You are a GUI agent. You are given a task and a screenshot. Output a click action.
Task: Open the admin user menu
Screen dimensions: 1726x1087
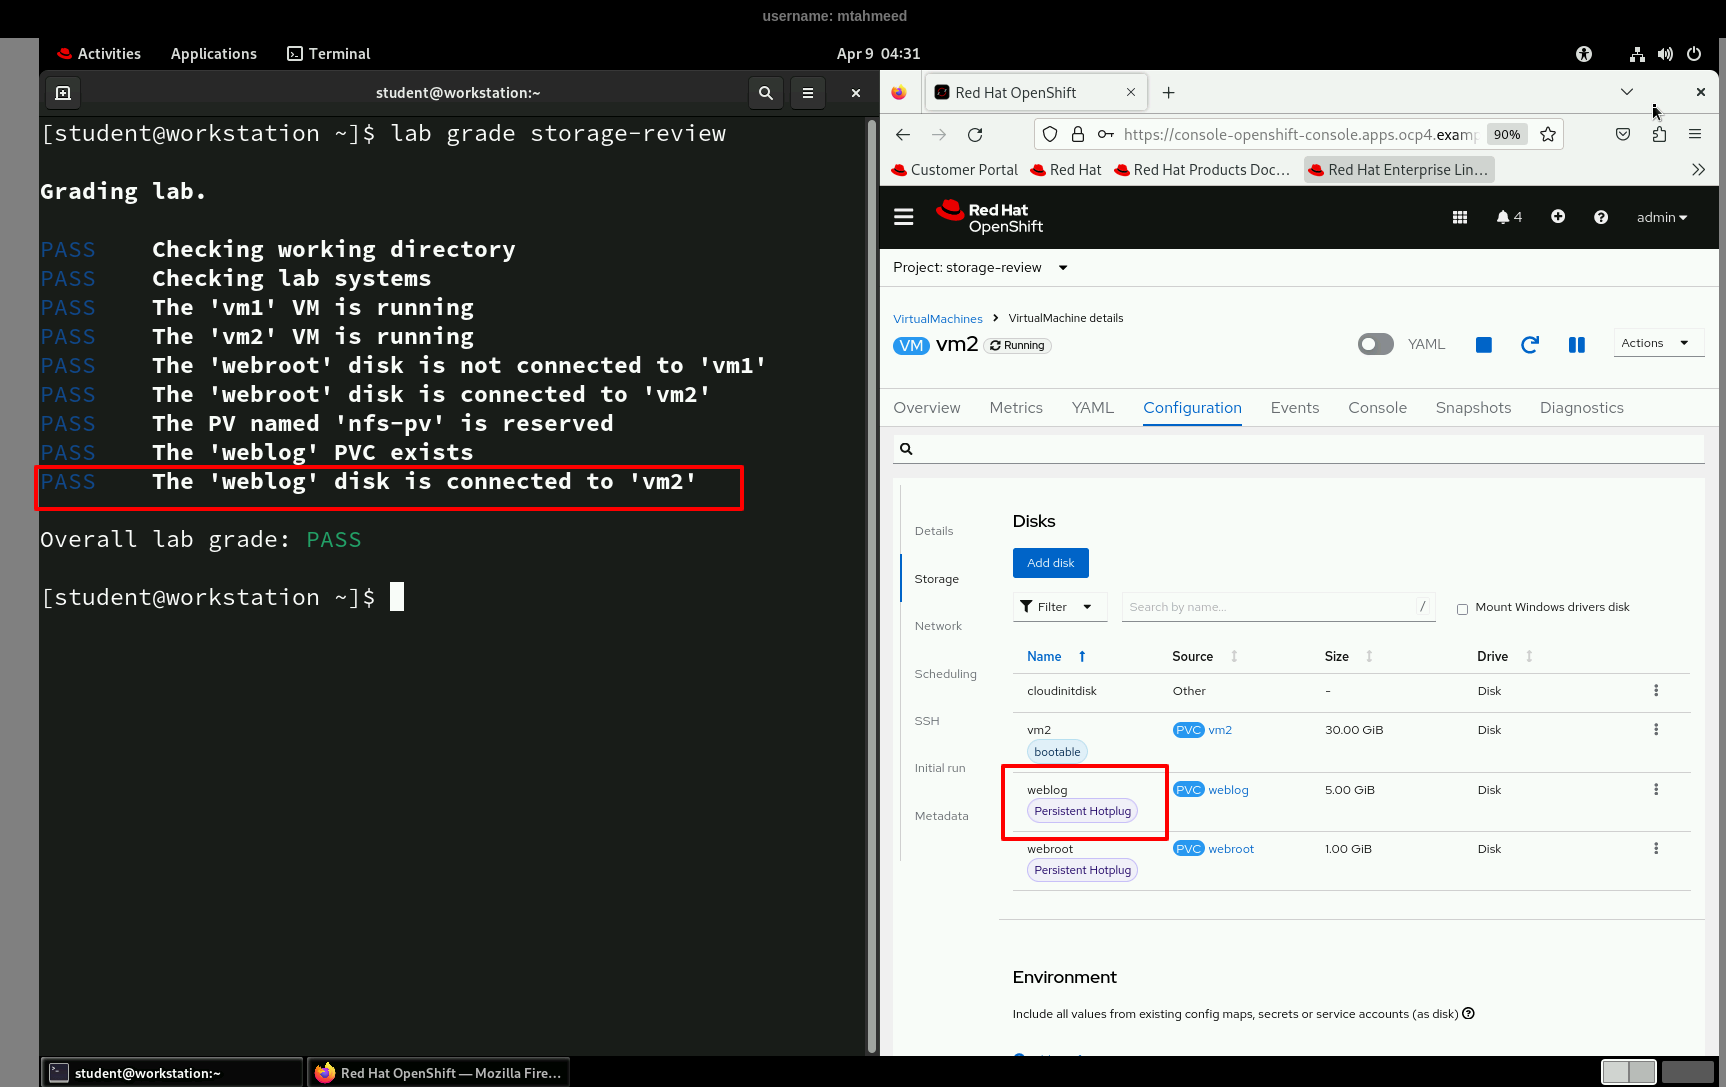1662,217
